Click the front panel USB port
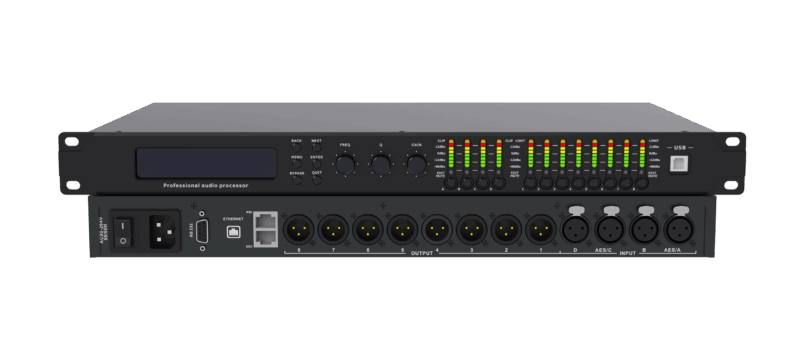 click(x=679, y=164)
